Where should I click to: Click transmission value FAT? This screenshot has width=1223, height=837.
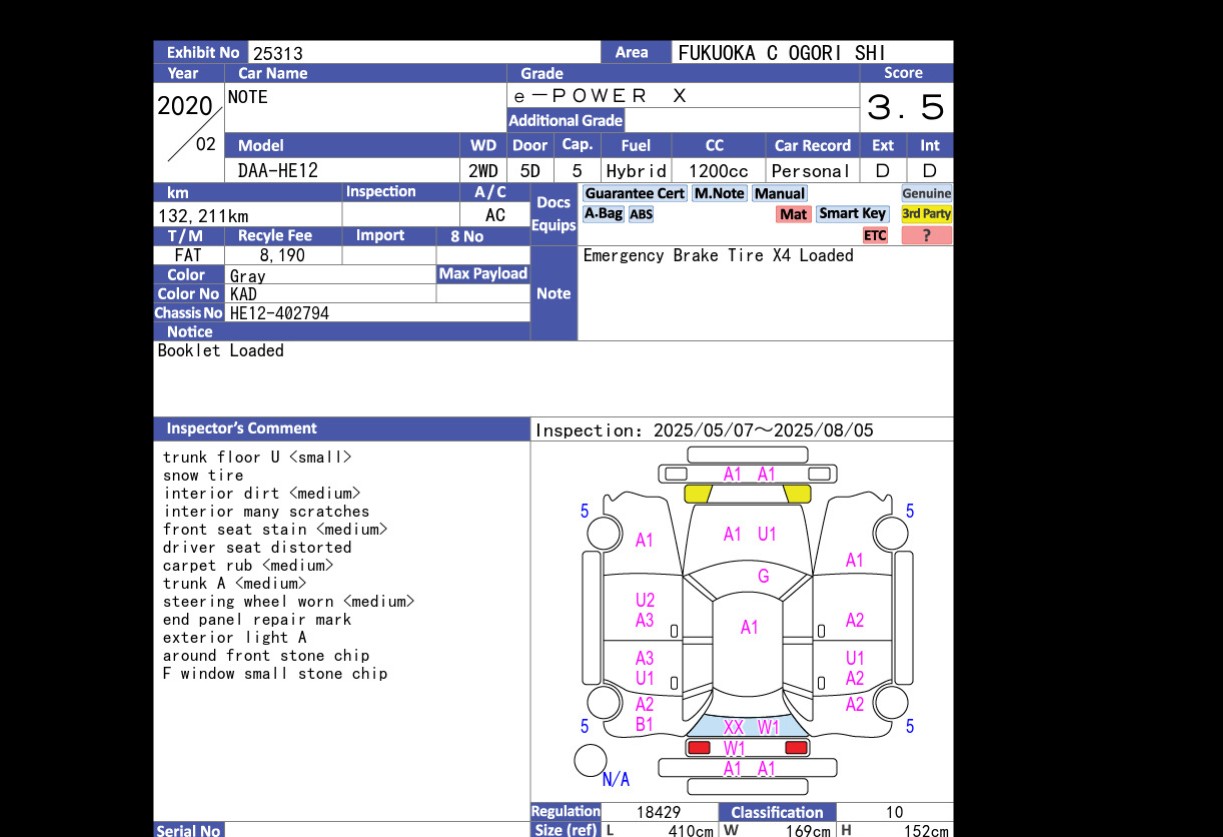pyautogui.click(x=188, y=255)
